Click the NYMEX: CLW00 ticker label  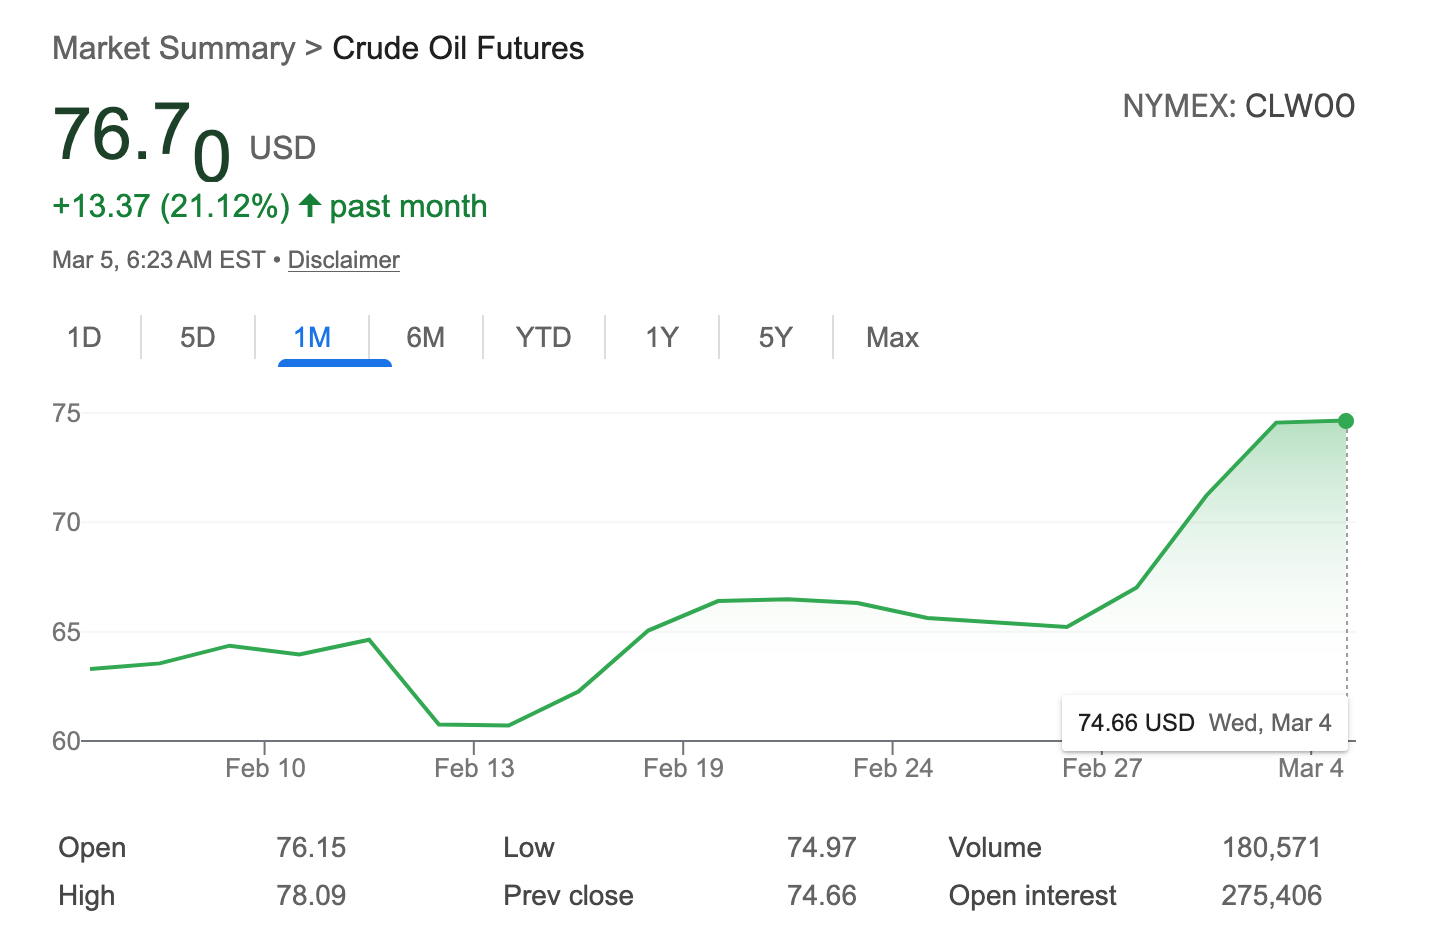[x=1238, y=106]
